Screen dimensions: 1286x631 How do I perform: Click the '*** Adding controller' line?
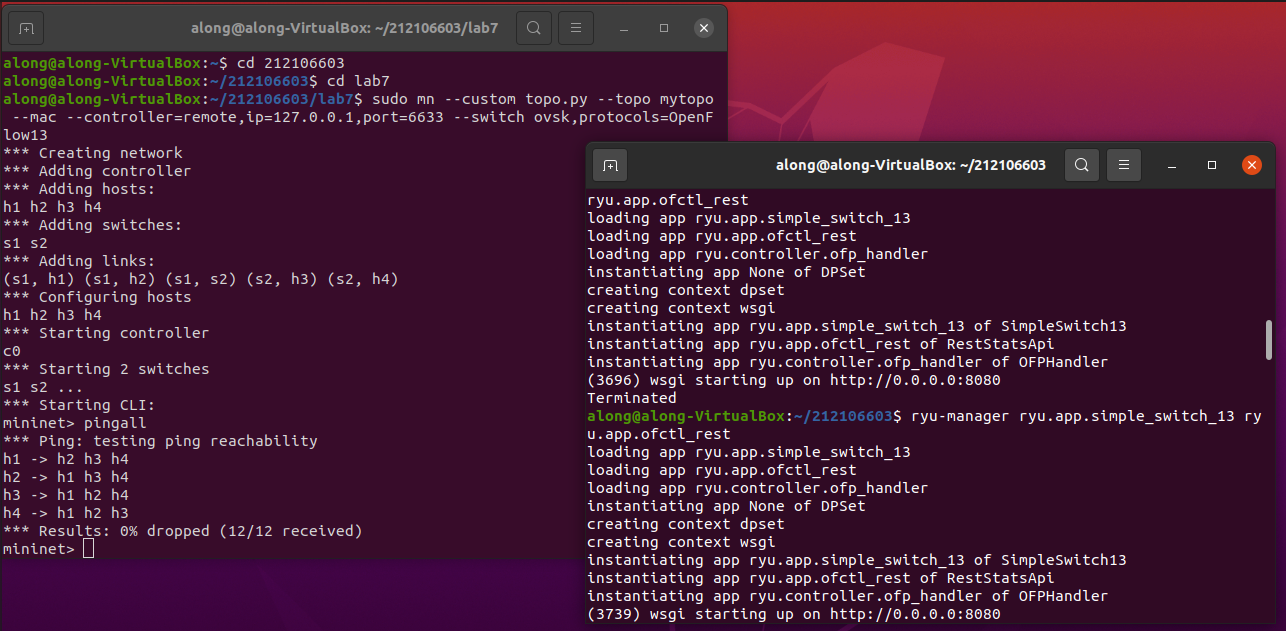[x=97, y=171]
